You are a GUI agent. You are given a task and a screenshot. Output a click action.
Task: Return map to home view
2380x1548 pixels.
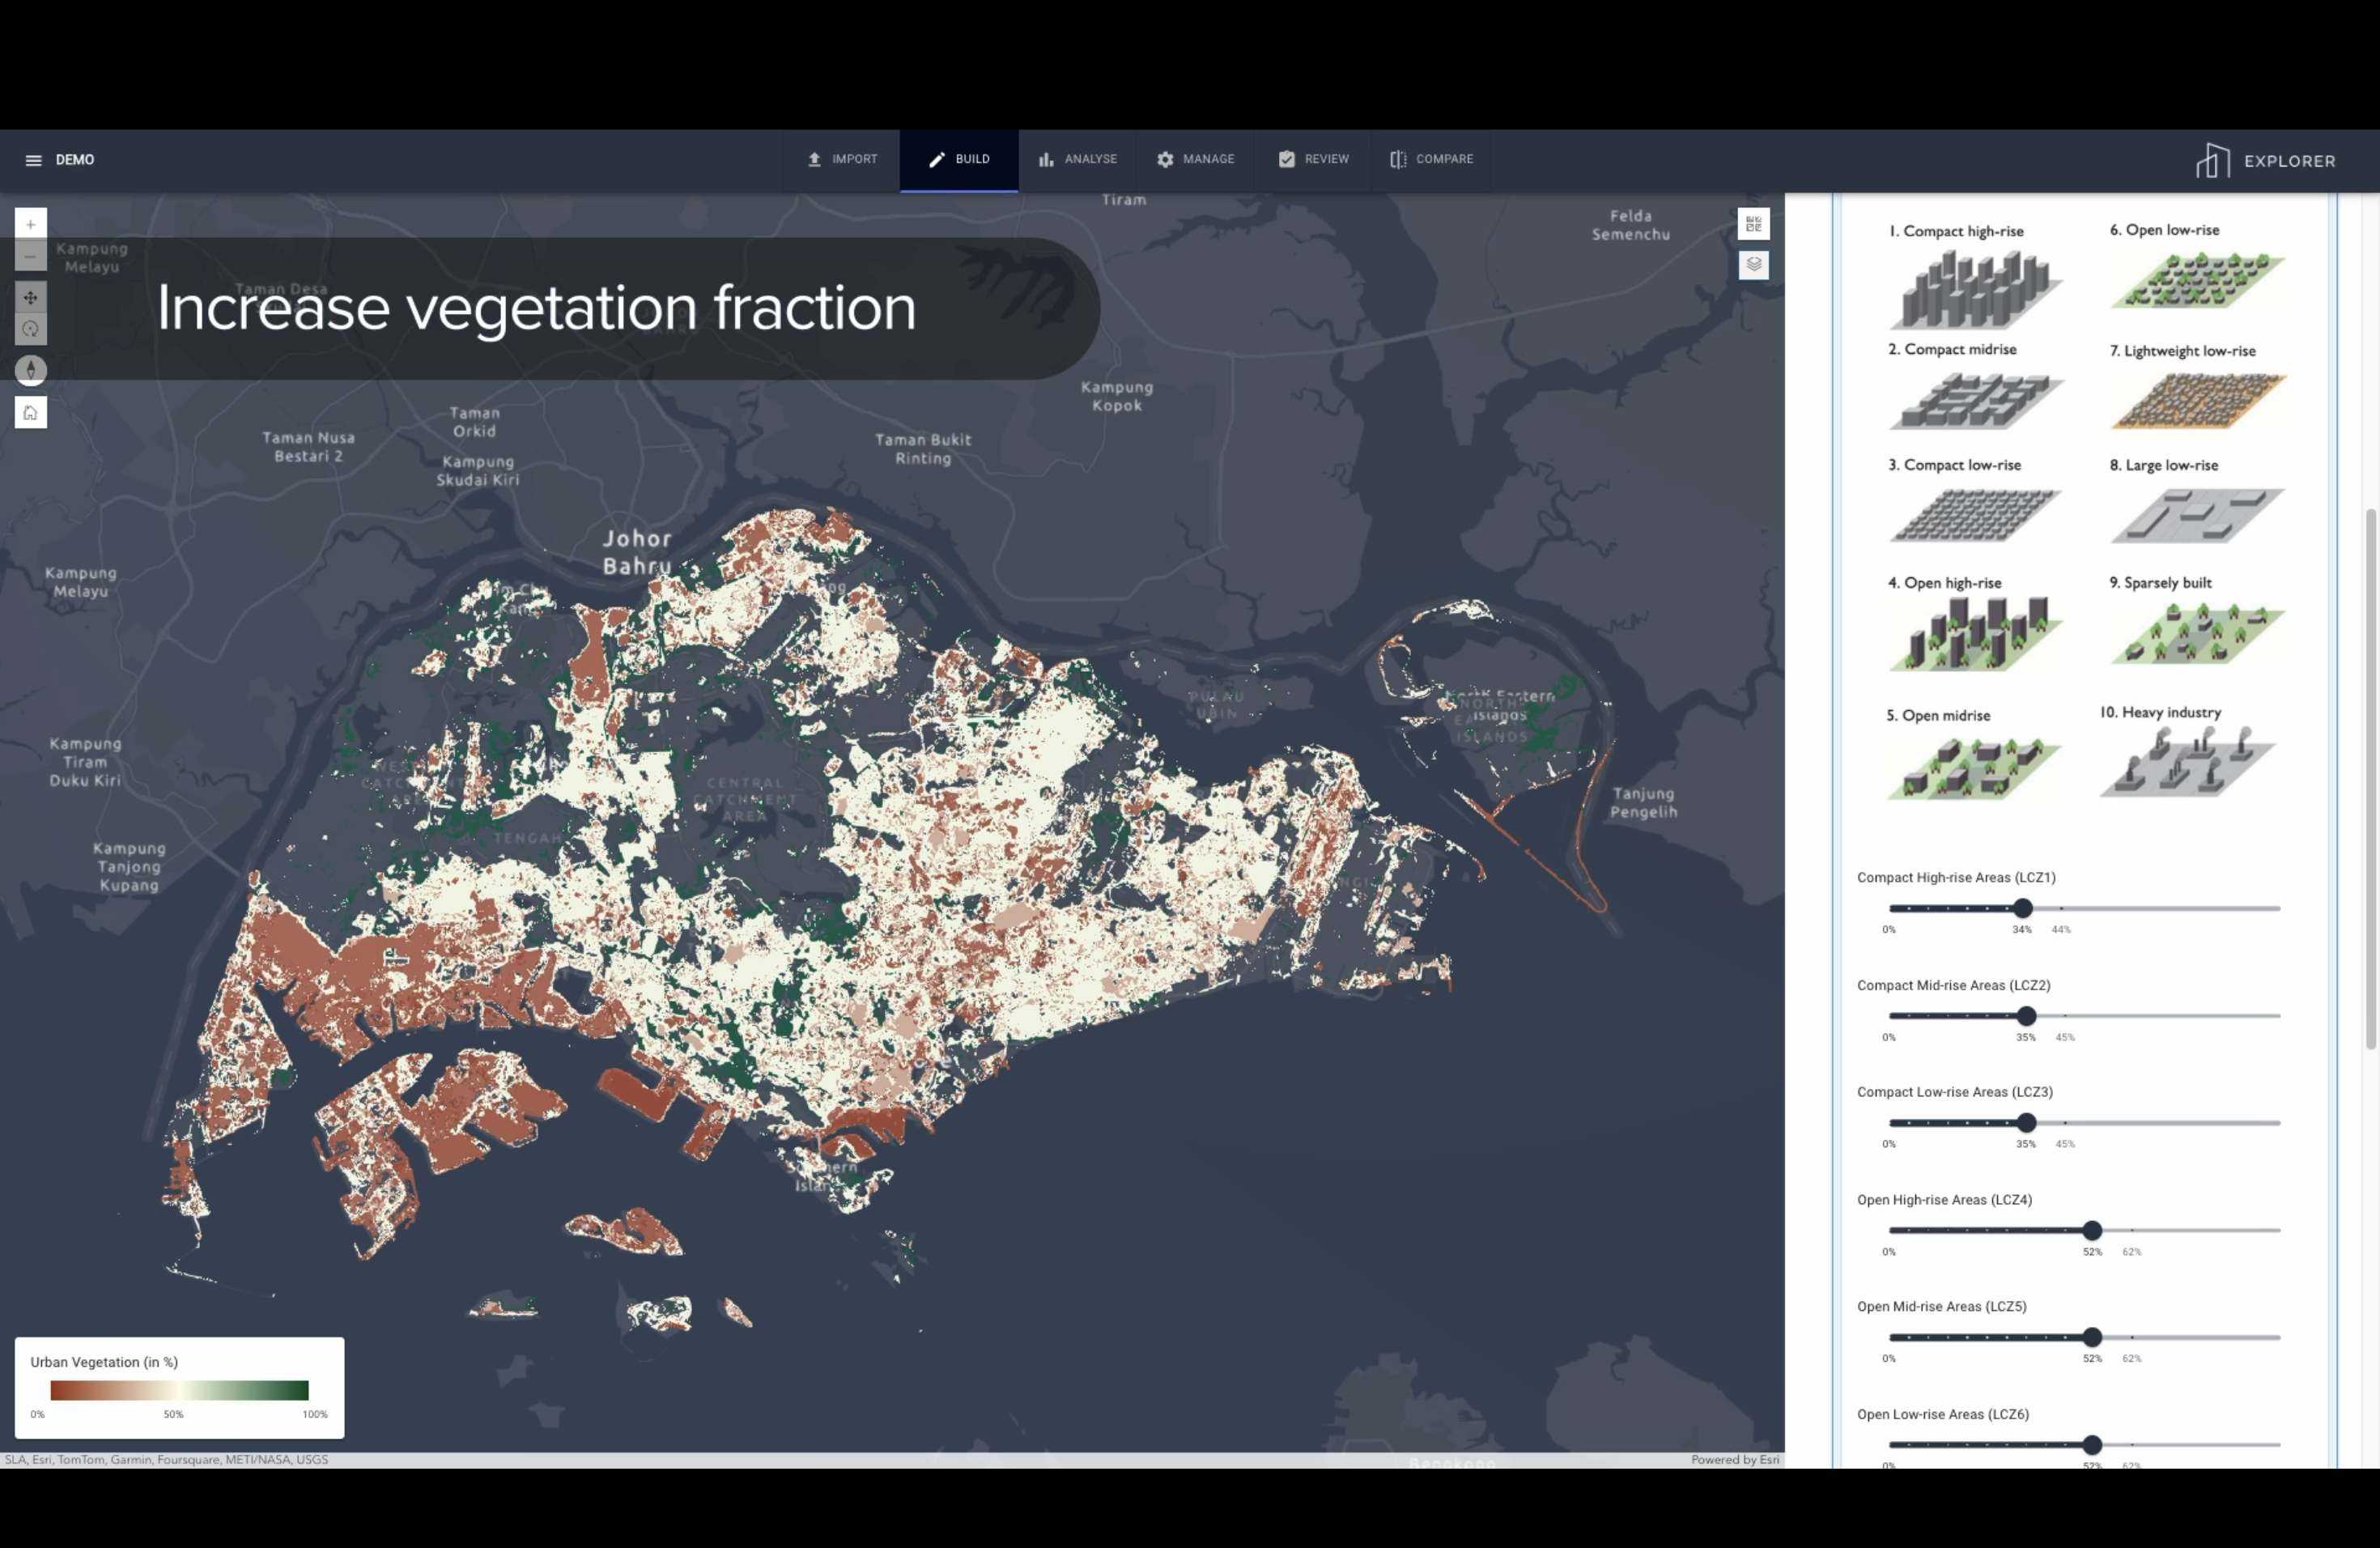click(x=31, y=412)
